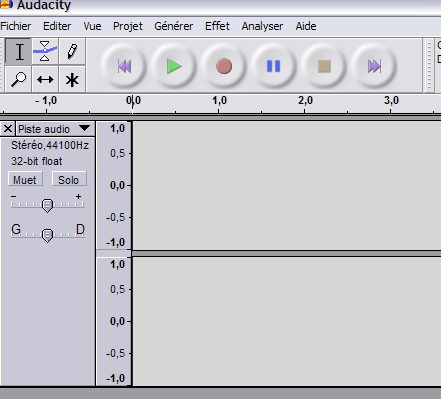Open the Editer menu

(57, 26)
